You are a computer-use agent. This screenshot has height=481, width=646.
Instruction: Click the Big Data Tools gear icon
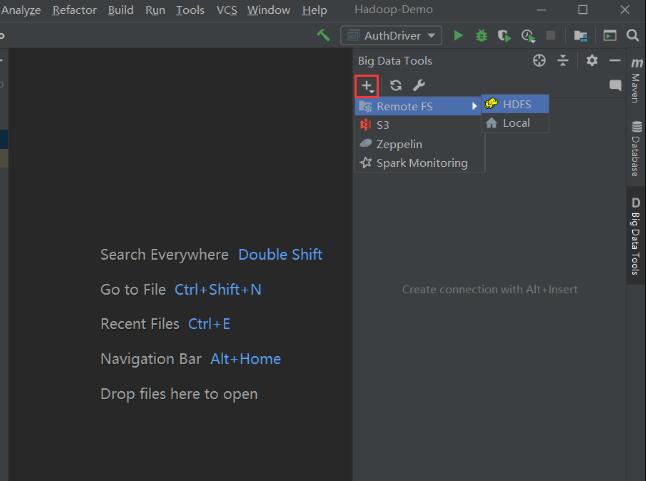tap(591, 61)
